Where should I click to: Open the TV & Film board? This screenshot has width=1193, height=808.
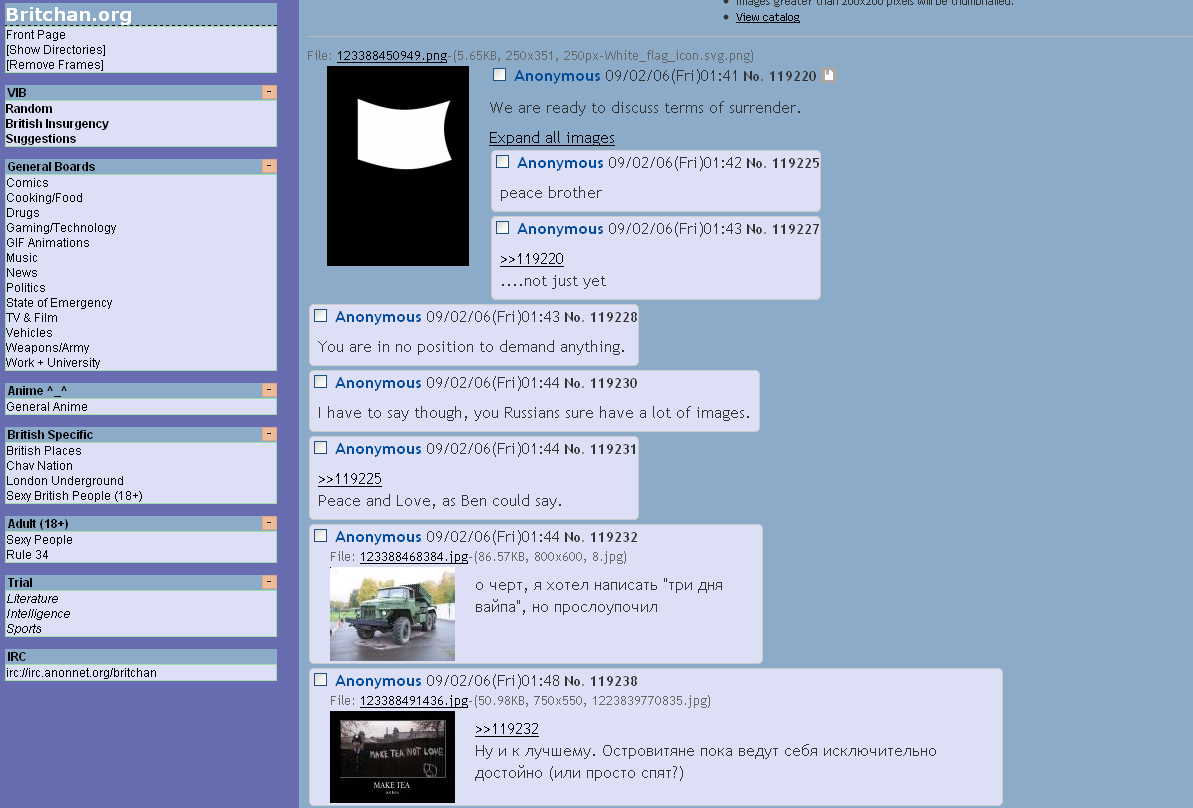tap(32, 318)
